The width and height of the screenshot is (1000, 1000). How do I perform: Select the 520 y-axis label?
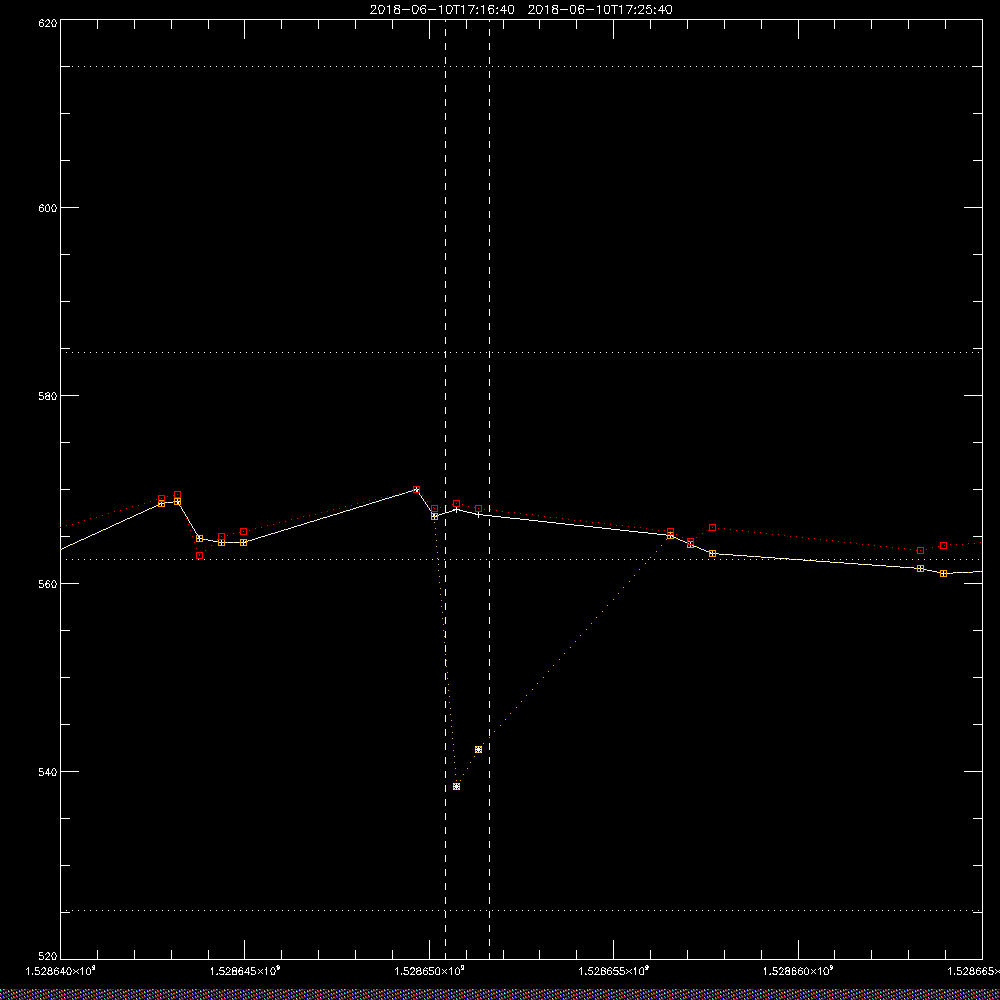point(48,957)
